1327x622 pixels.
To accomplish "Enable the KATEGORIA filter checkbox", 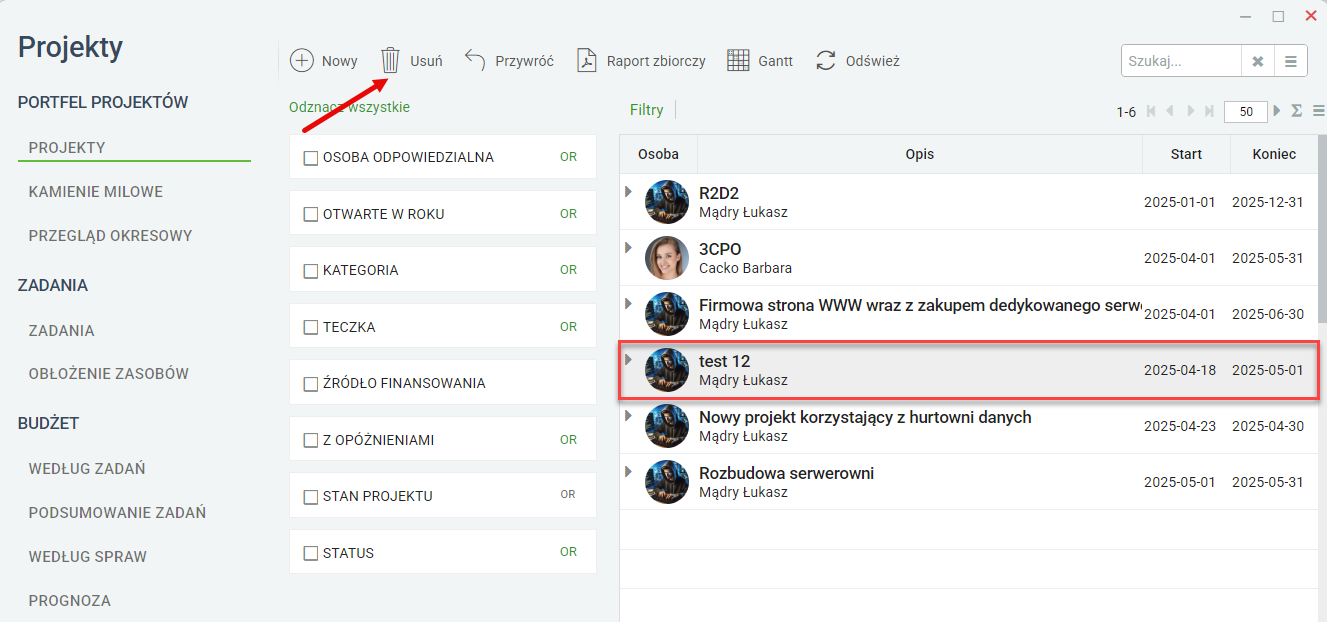I will (310, 270).
